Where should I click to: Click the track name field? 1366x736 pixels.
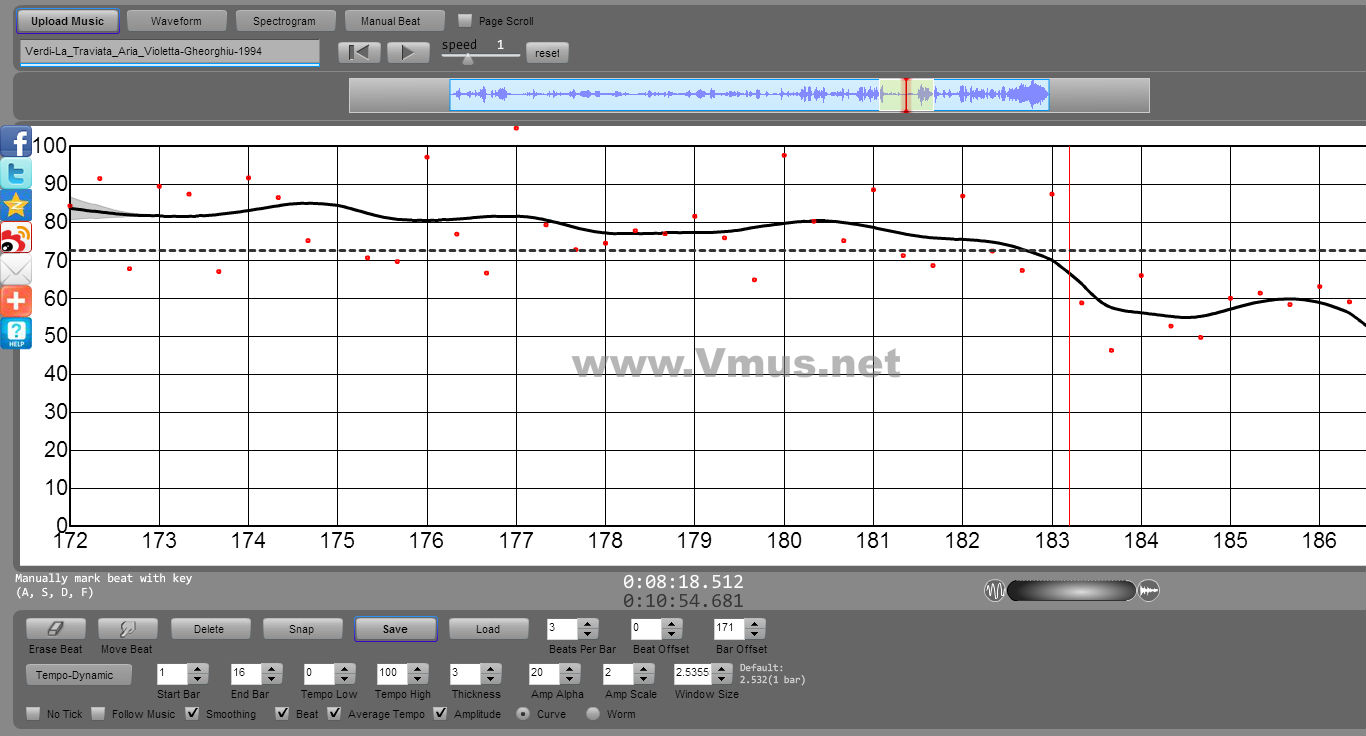click(x=169, y=51)
